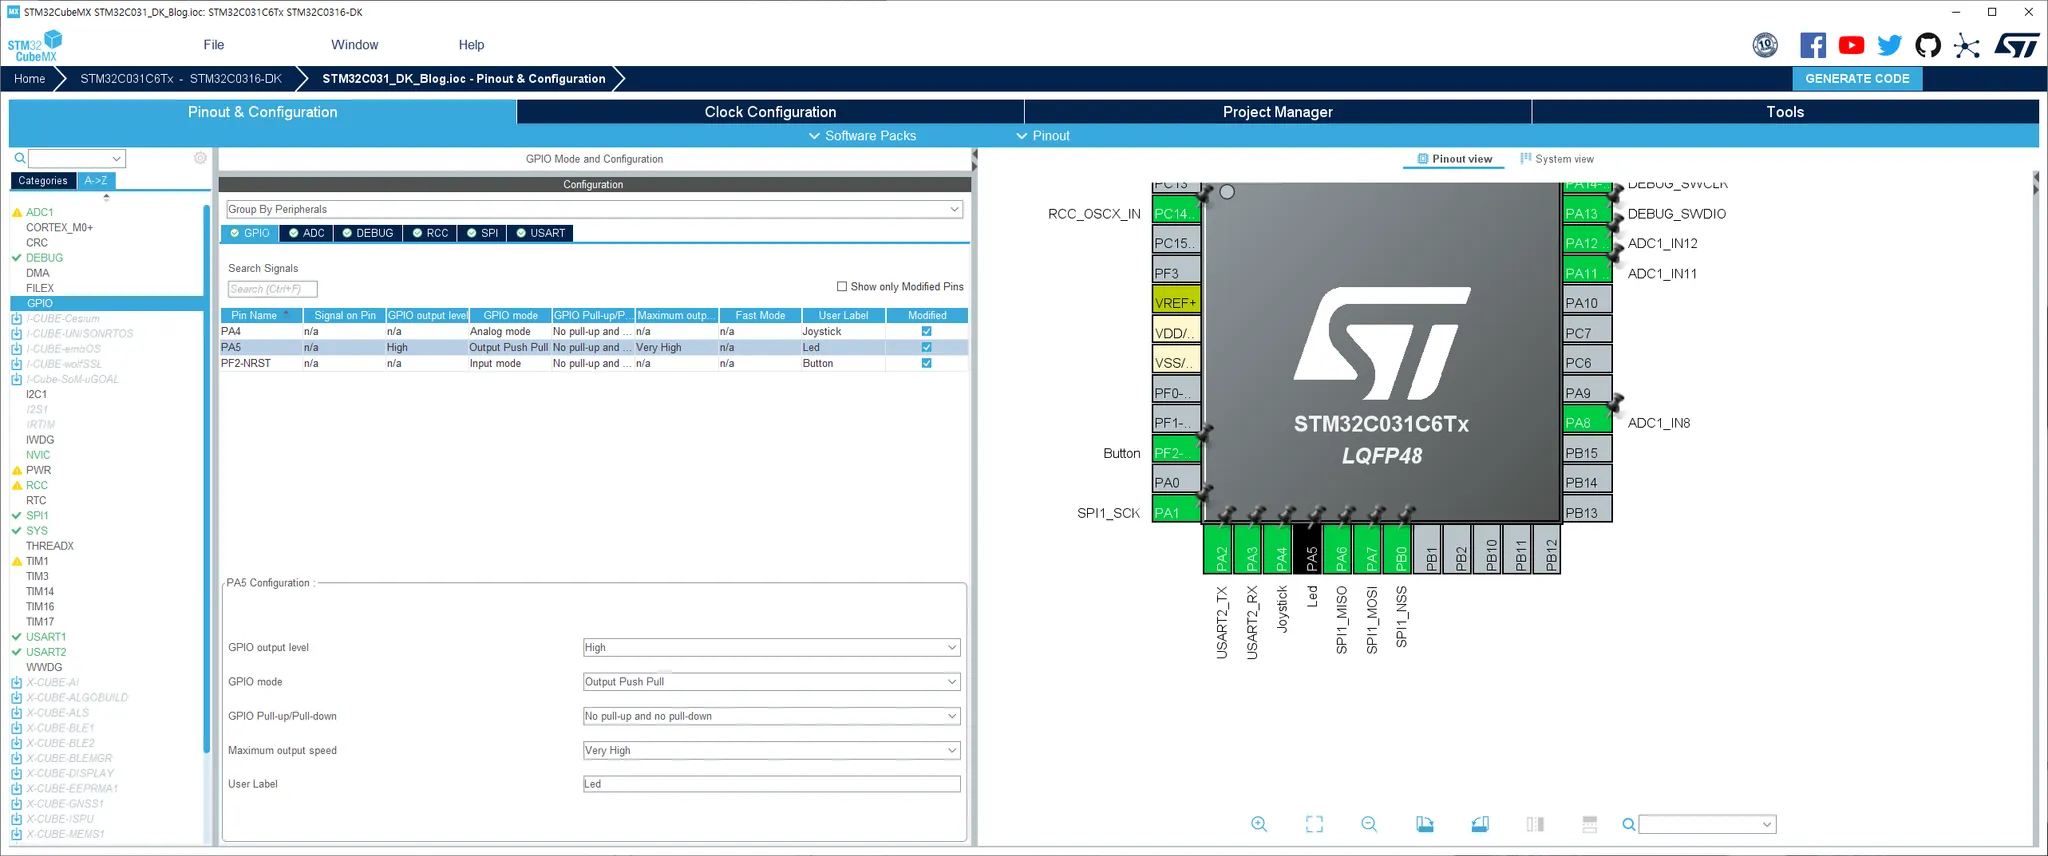Screen dimensions: 2048x856
Task: Switch to System view
Action: click(1557, 159)
